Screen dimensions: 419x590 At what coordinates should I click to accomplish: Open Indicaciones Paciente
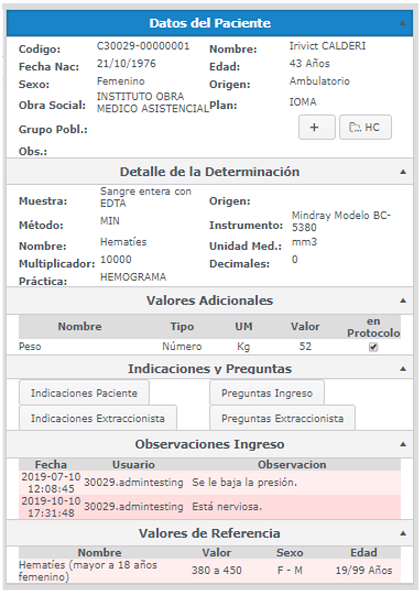[84, 393]
